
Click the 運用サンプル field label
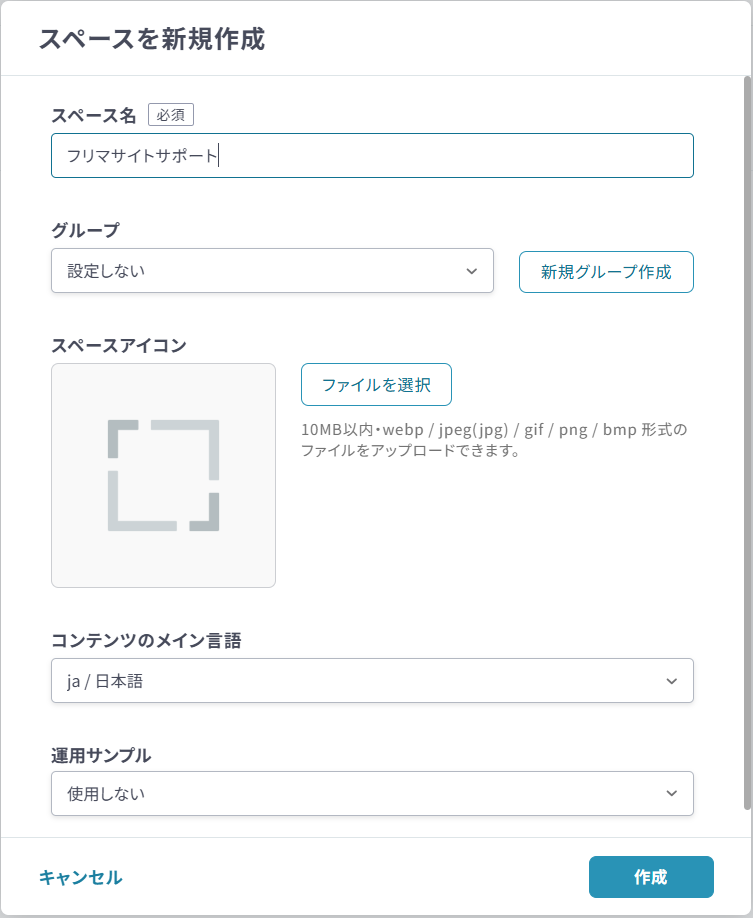(x=101, y=754)
